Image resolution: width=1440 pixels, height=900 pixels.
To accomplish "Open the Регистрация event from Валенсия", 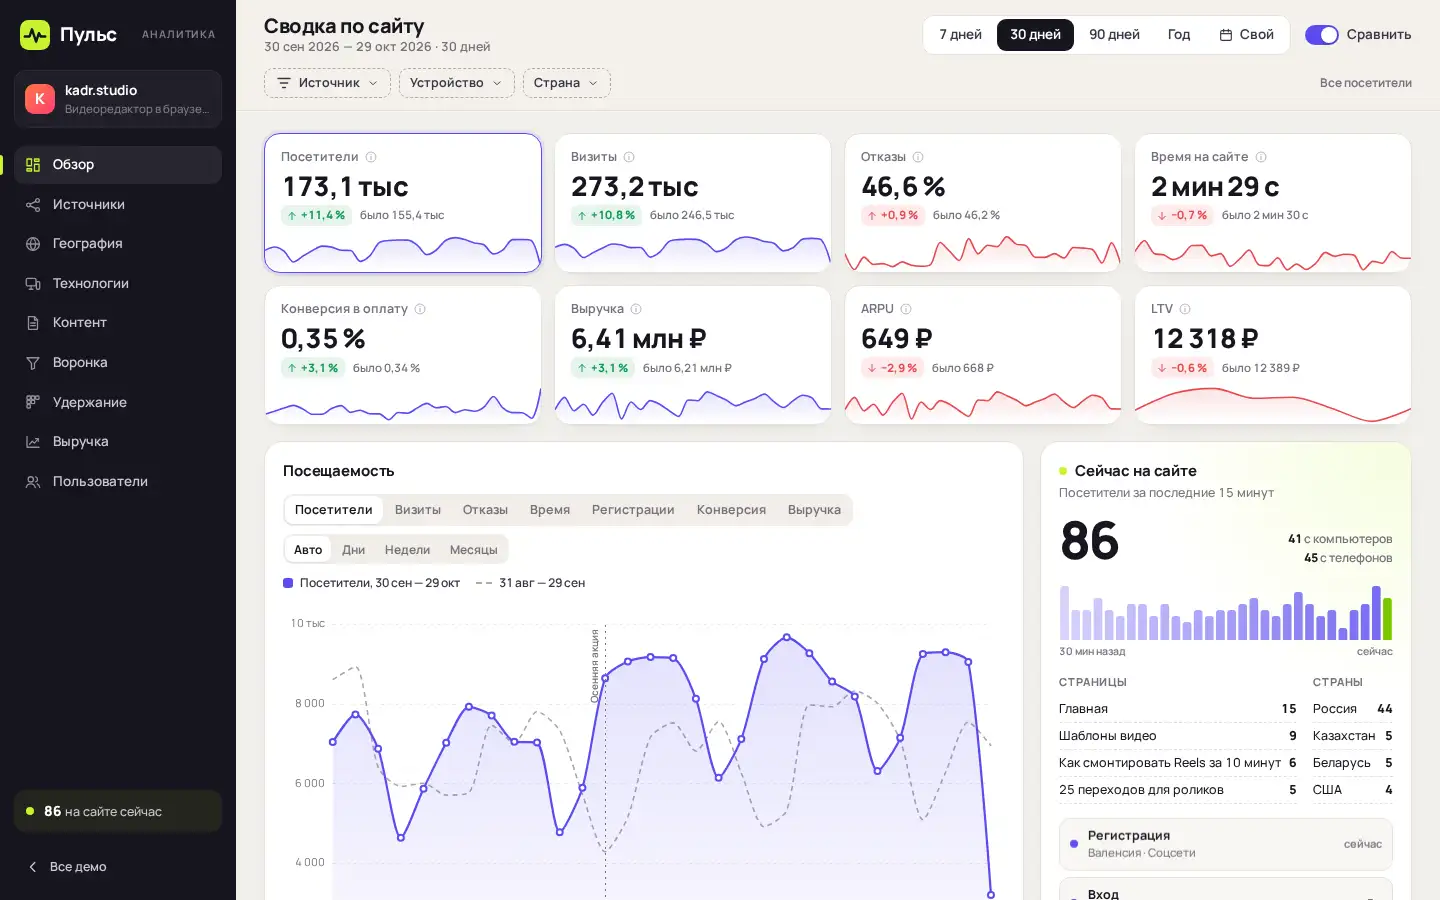I will (1225, 844).
